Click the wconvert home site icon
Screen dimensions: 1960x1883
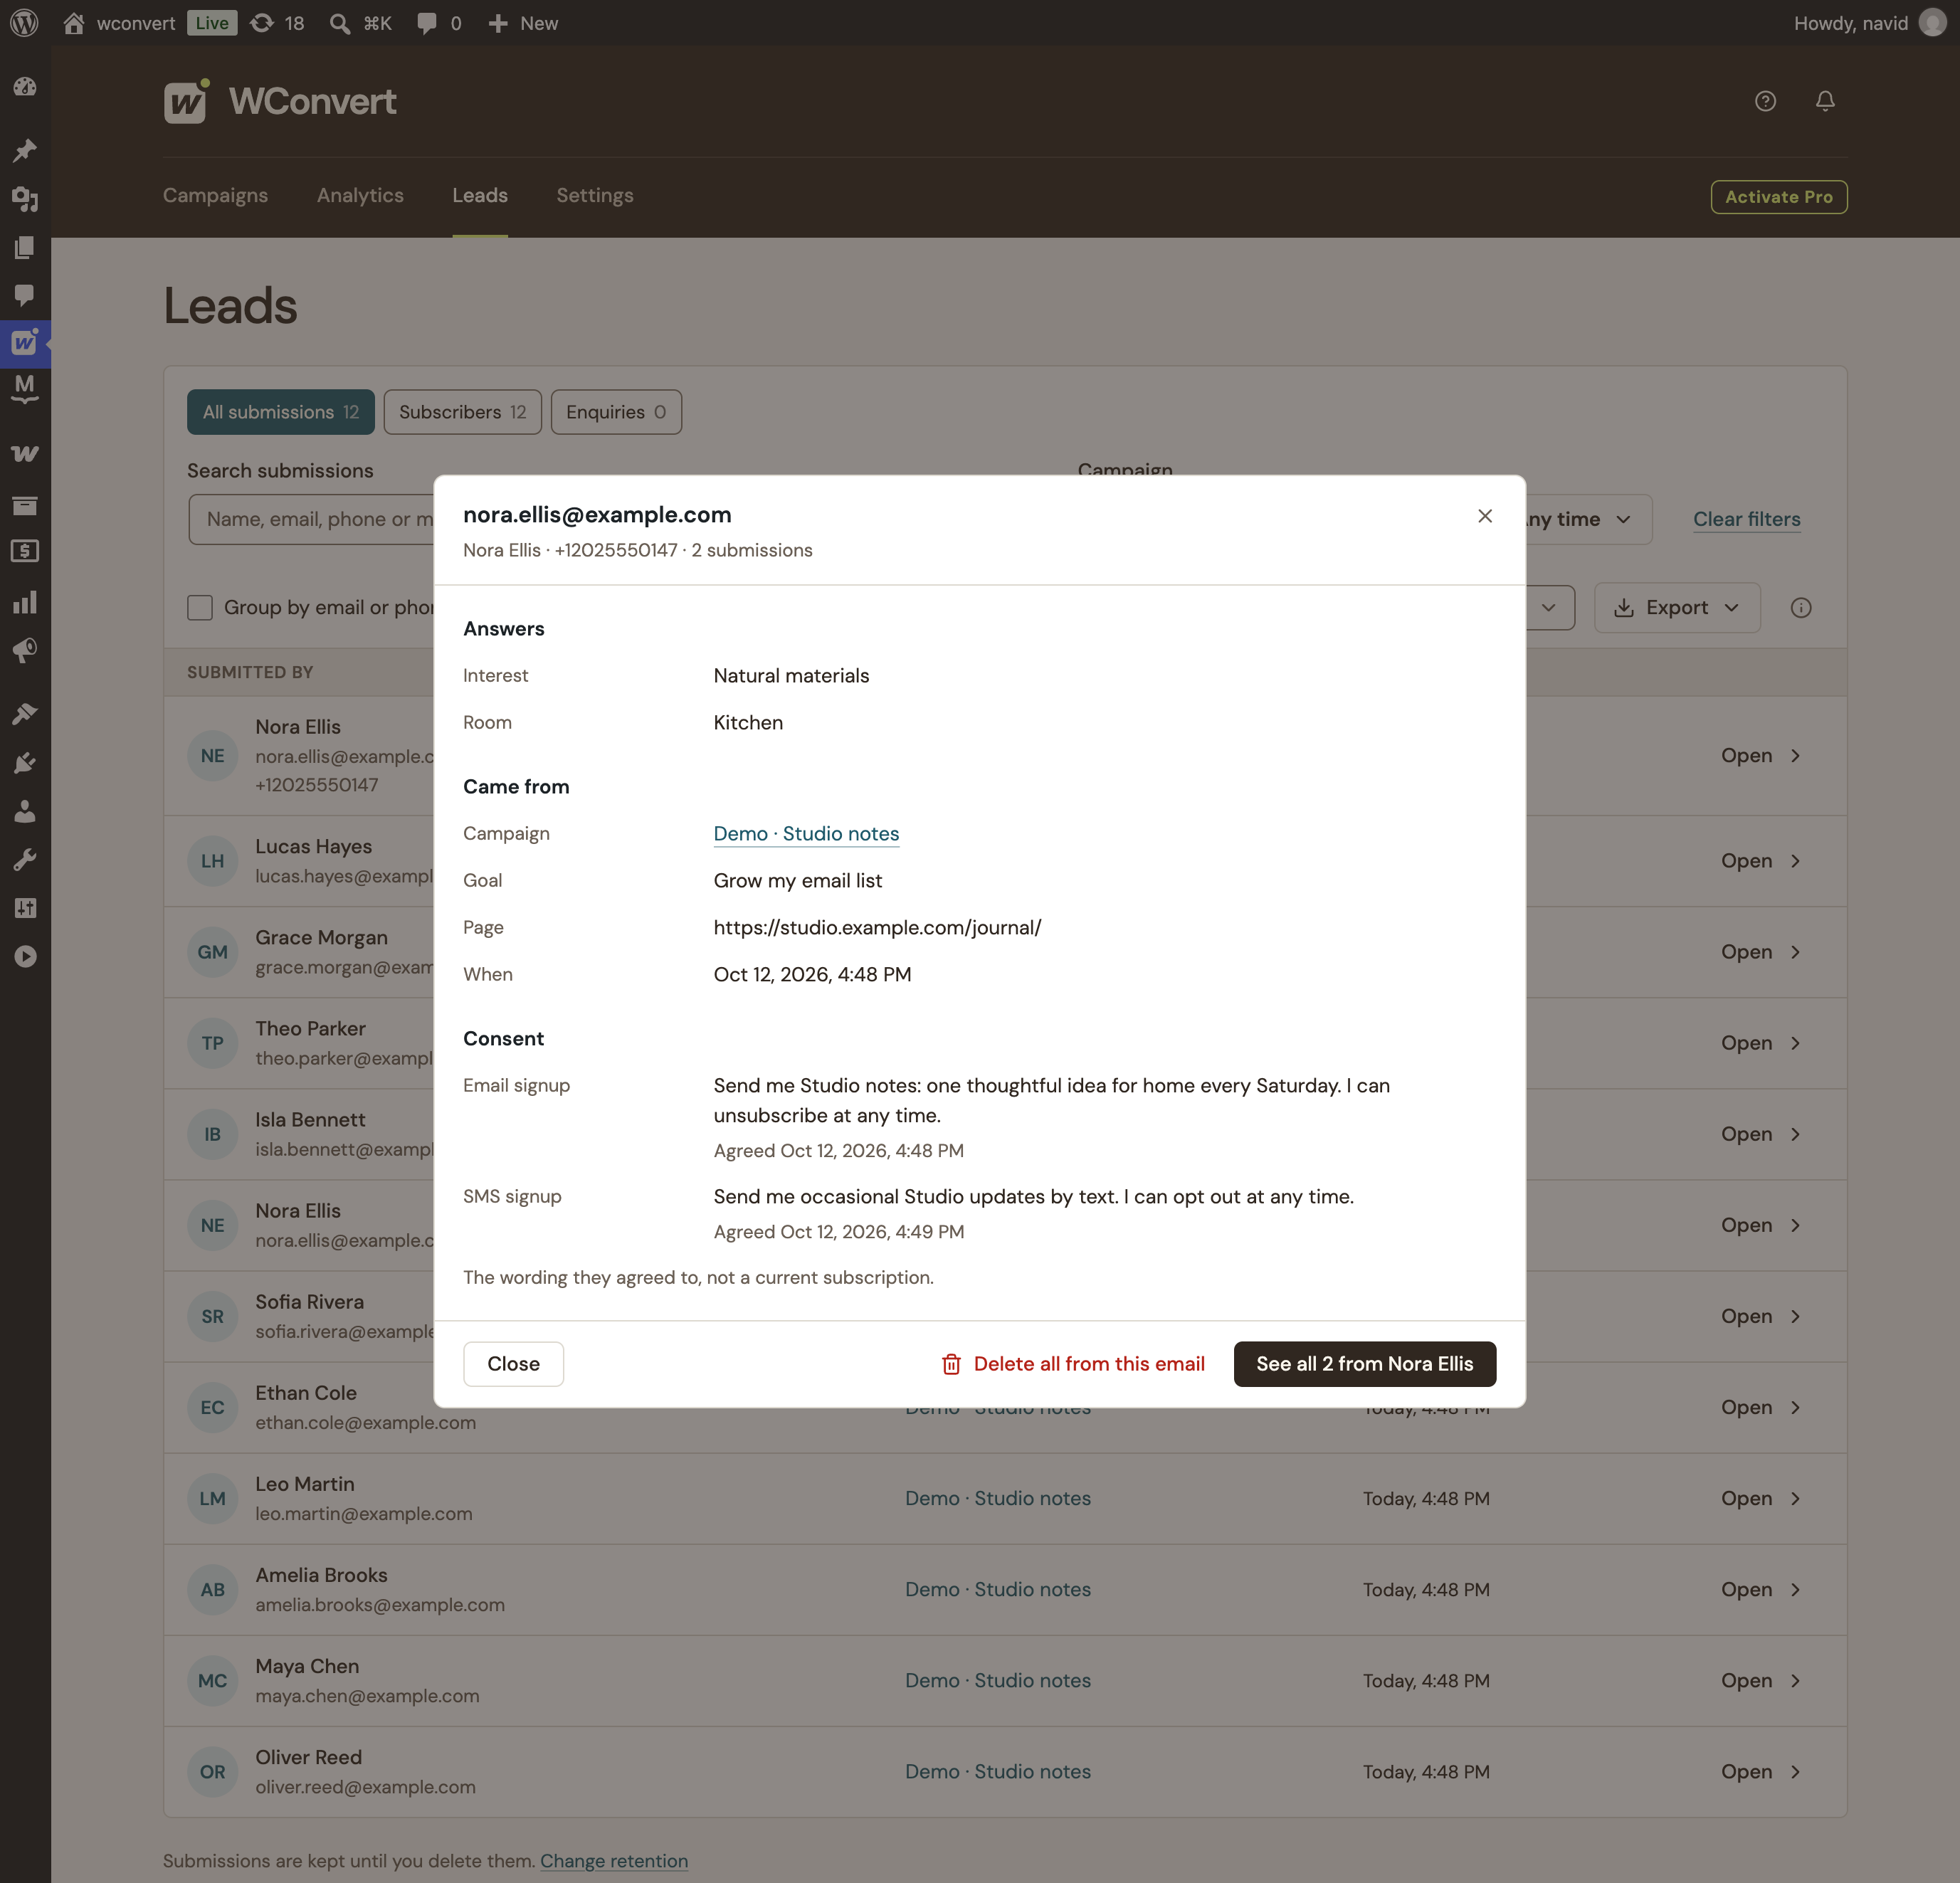pyautogui.click(x=73, y=22)
